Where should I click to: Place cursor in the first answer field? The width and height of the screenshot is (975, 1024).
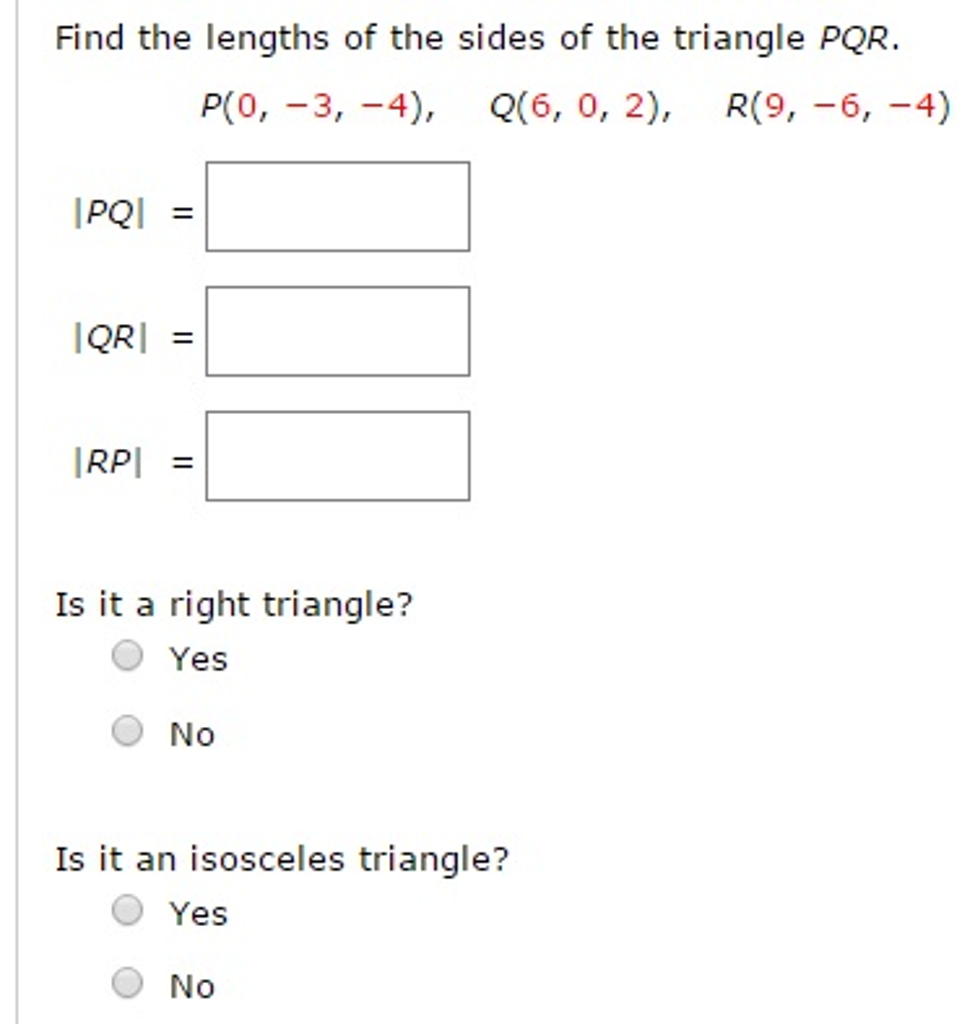coord(337,206)
